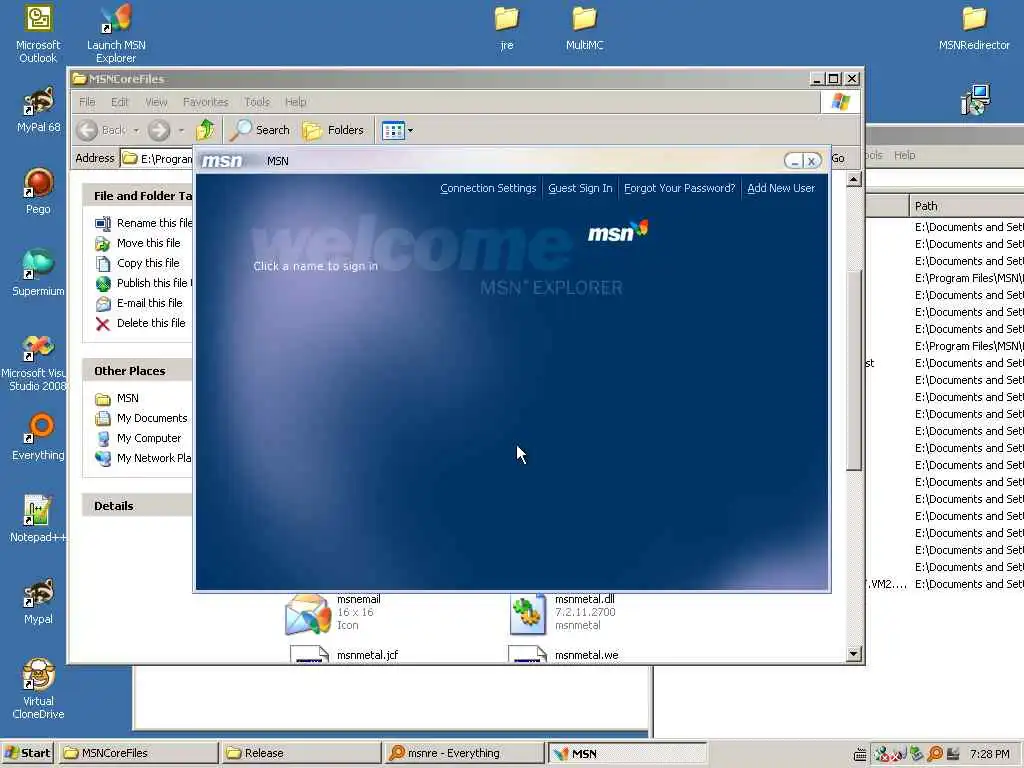Open MyPal 68 desktop shortcut
The width and height of the screenshot is (1024, 768).
tap(38, 110)
